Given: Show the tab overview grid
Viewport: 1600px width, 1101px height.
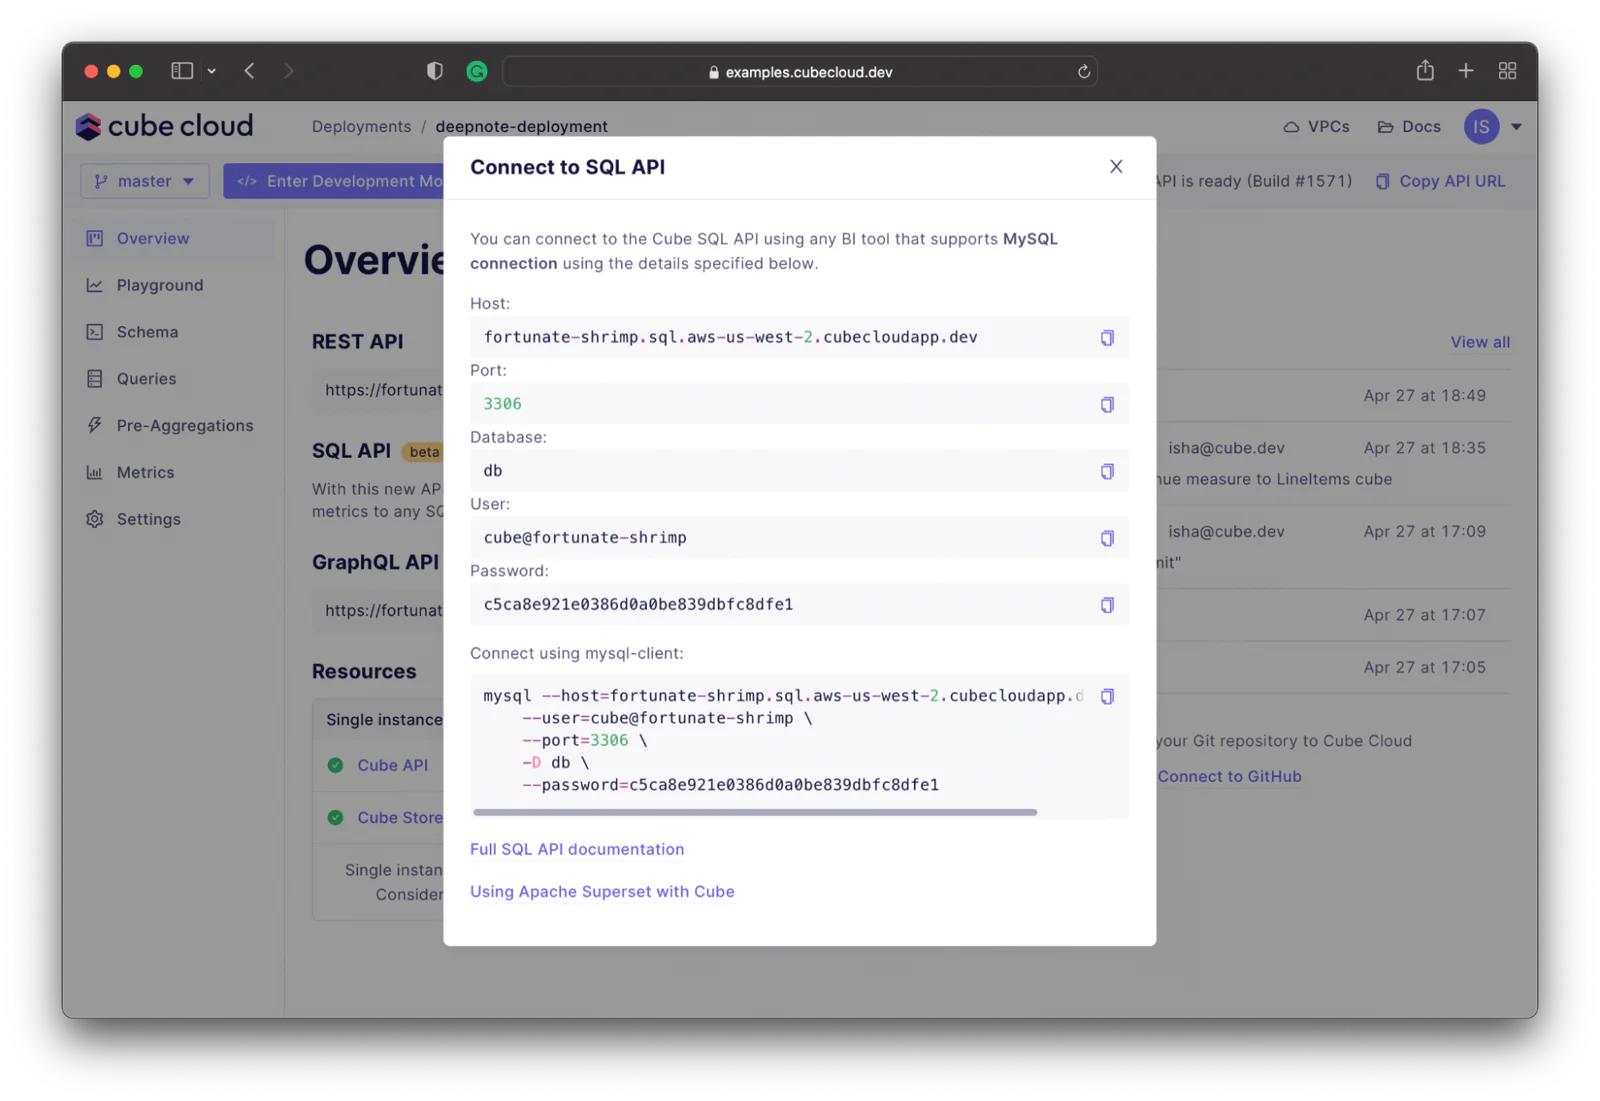Looking at the screenshot, I should 1507,71.
